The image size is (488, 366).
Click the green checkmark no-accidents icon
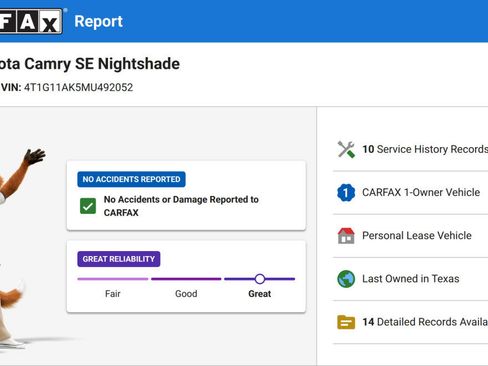[88, 206]
